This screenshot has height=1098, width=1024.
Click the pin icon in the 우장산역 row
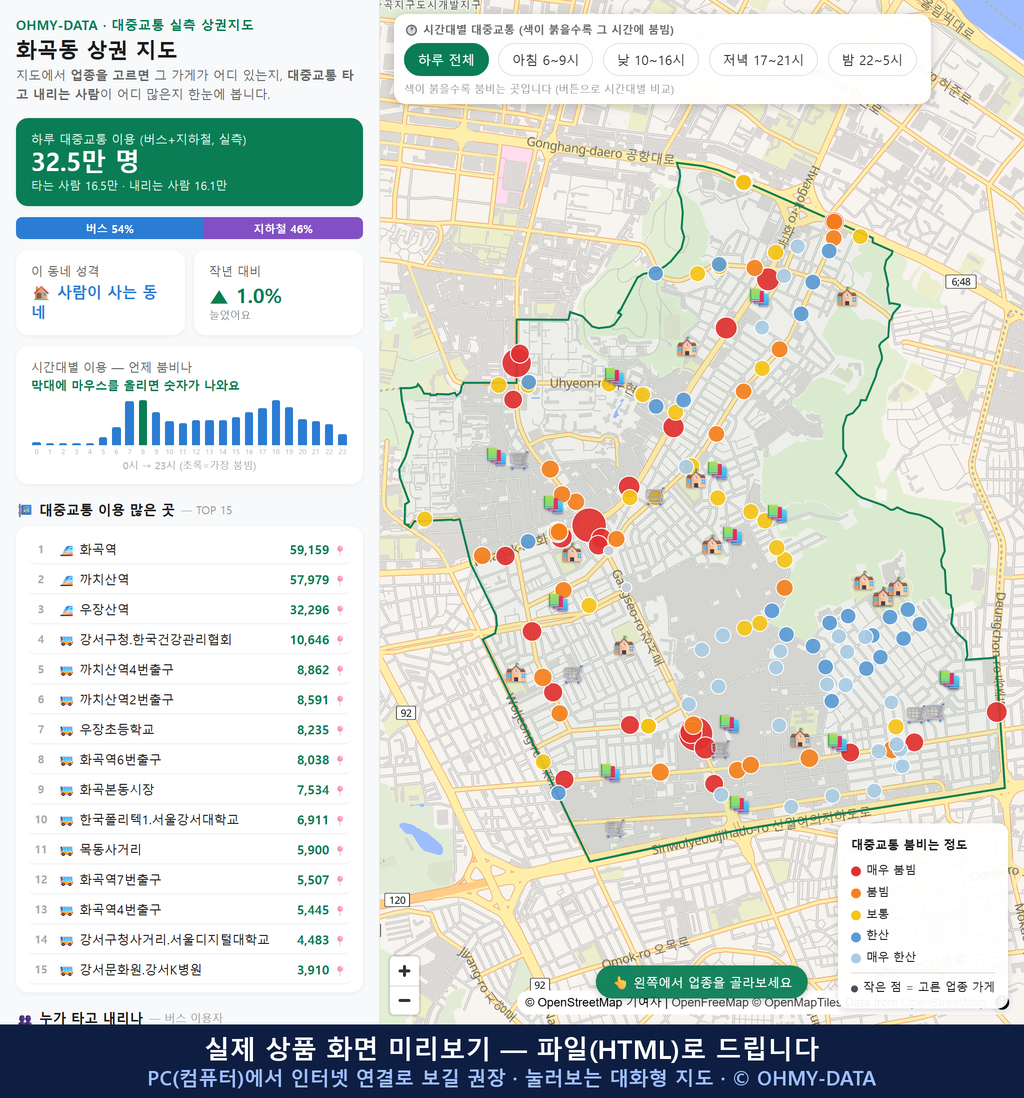point(340,611)
